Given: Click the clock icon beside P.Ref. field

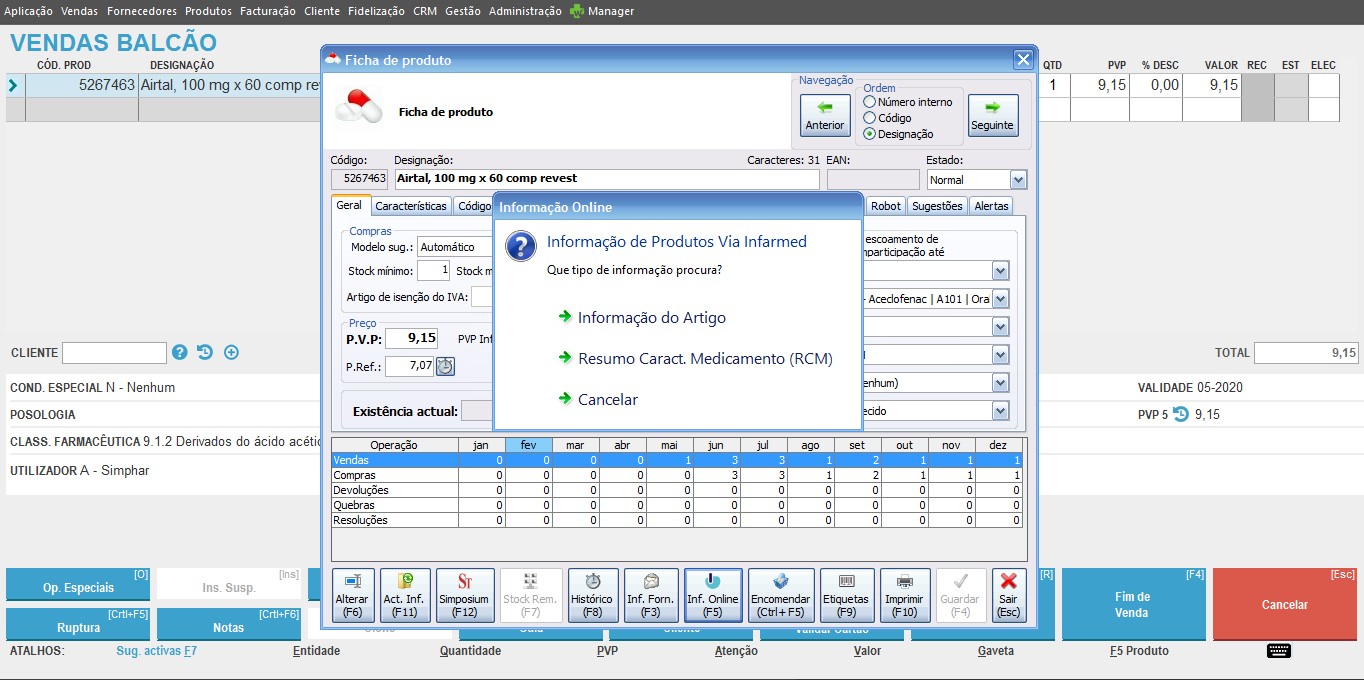Looking at the screenshot, I should point(445,366).
